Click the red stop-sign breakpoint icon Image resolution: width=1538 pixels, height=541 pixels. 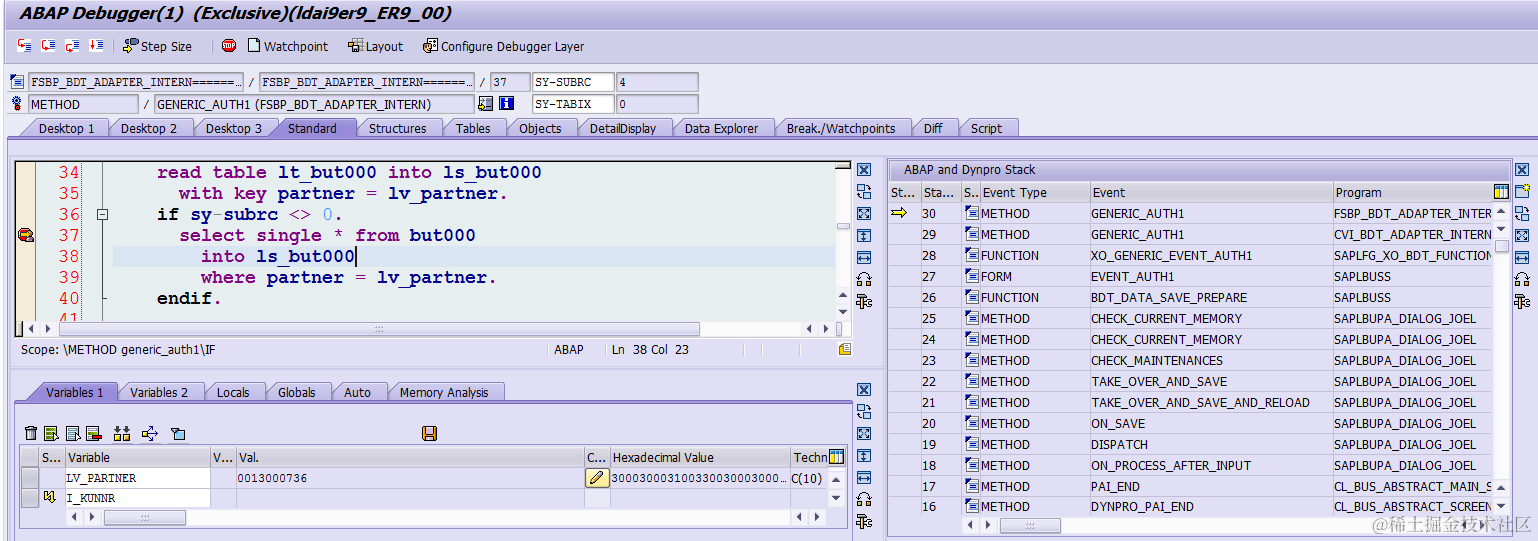pyautogui.click(x=229, y=46)
